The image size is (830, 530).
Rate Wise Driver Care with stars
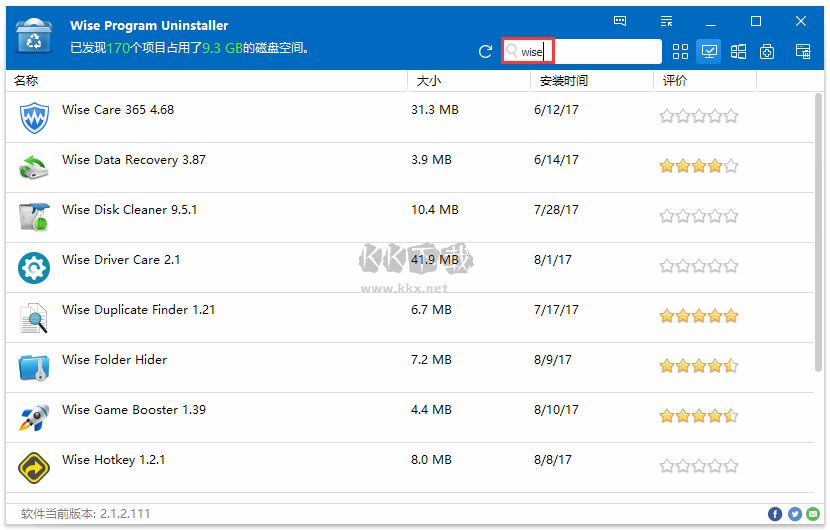point(699,266)
